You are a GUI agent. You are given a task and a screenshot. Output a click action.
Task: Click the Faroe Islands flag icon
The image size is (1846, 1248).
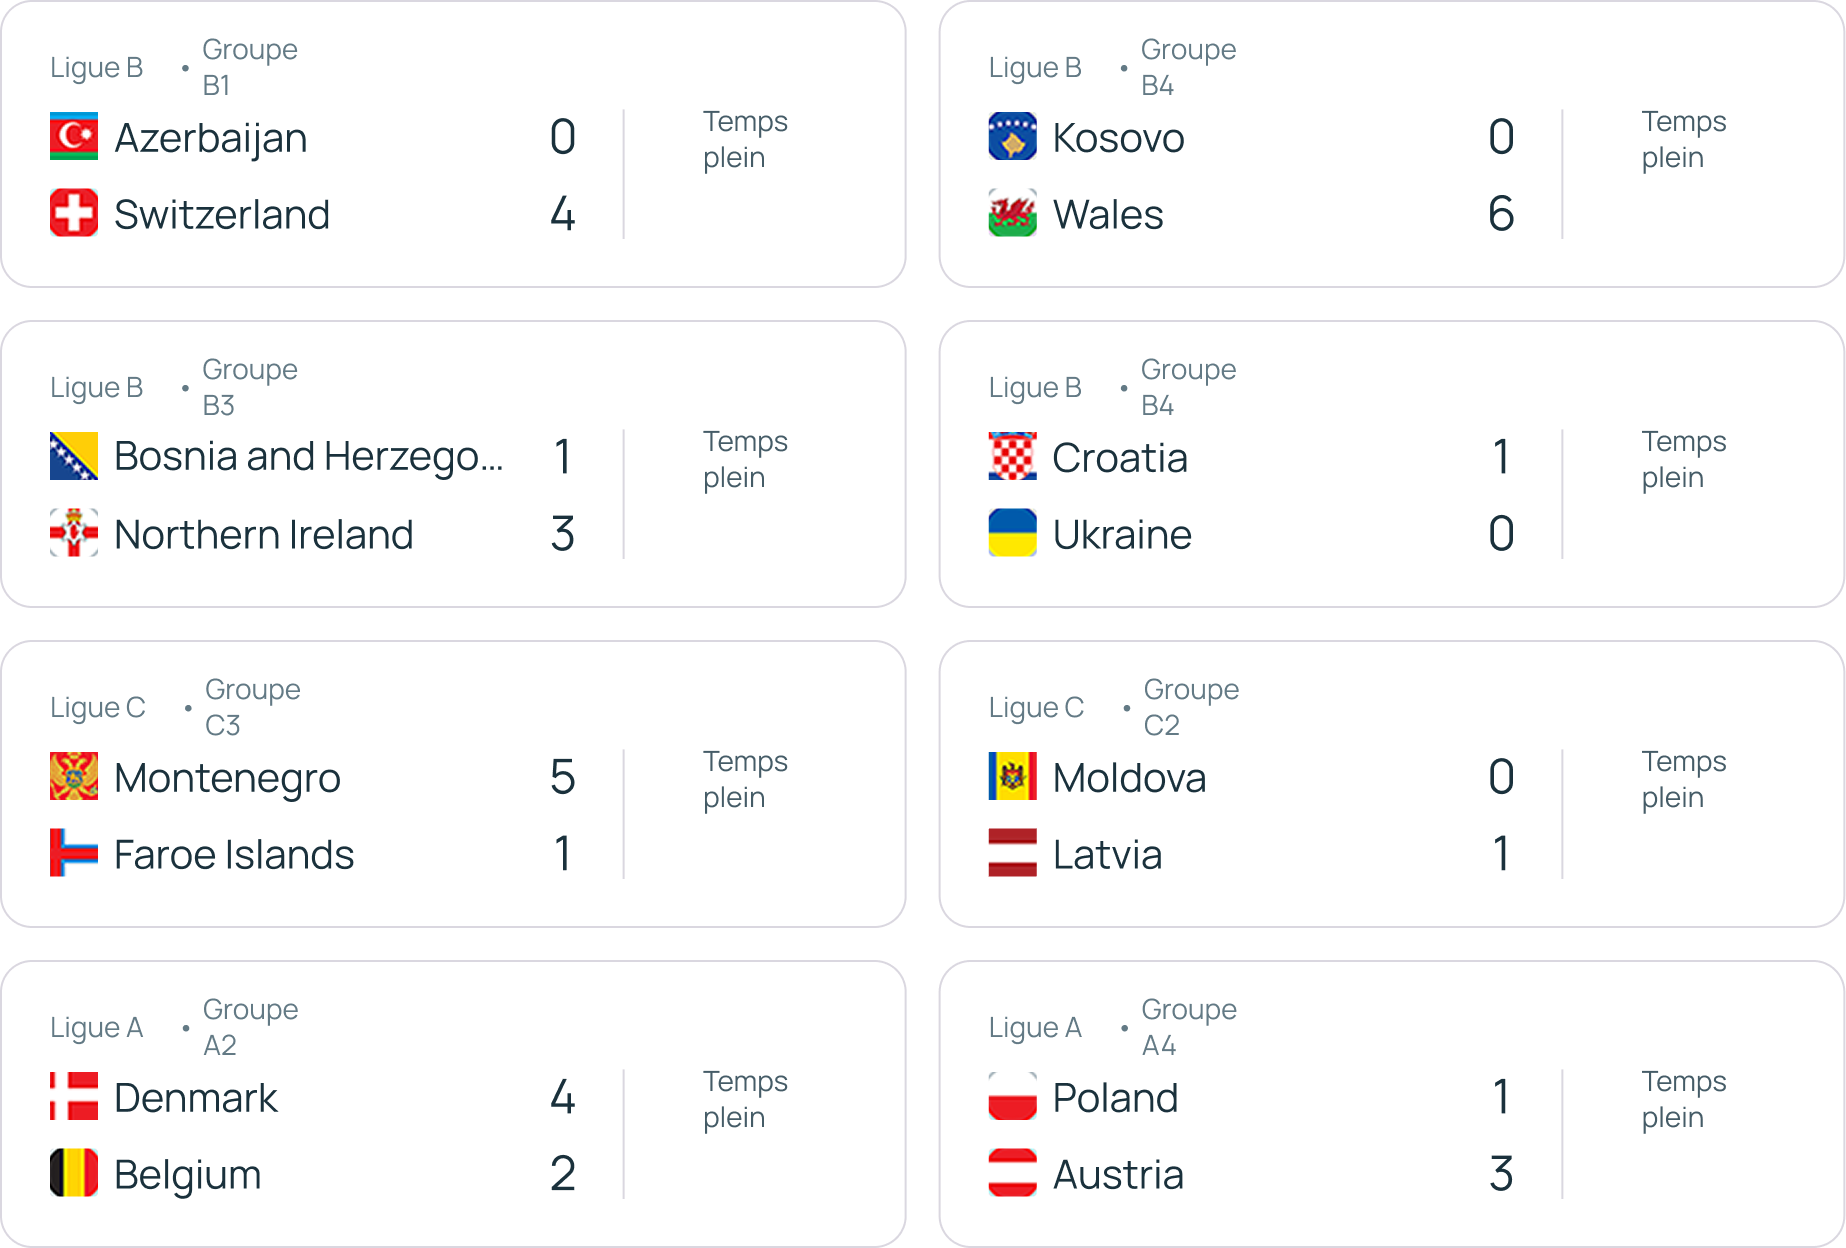point(74,853)
